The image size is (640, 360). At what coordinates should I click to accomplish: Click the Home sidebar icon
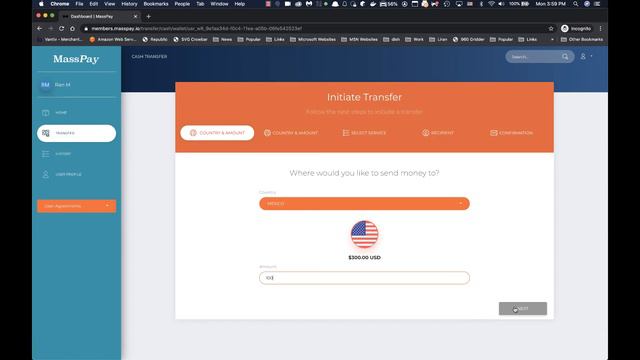tap(45, 113)
